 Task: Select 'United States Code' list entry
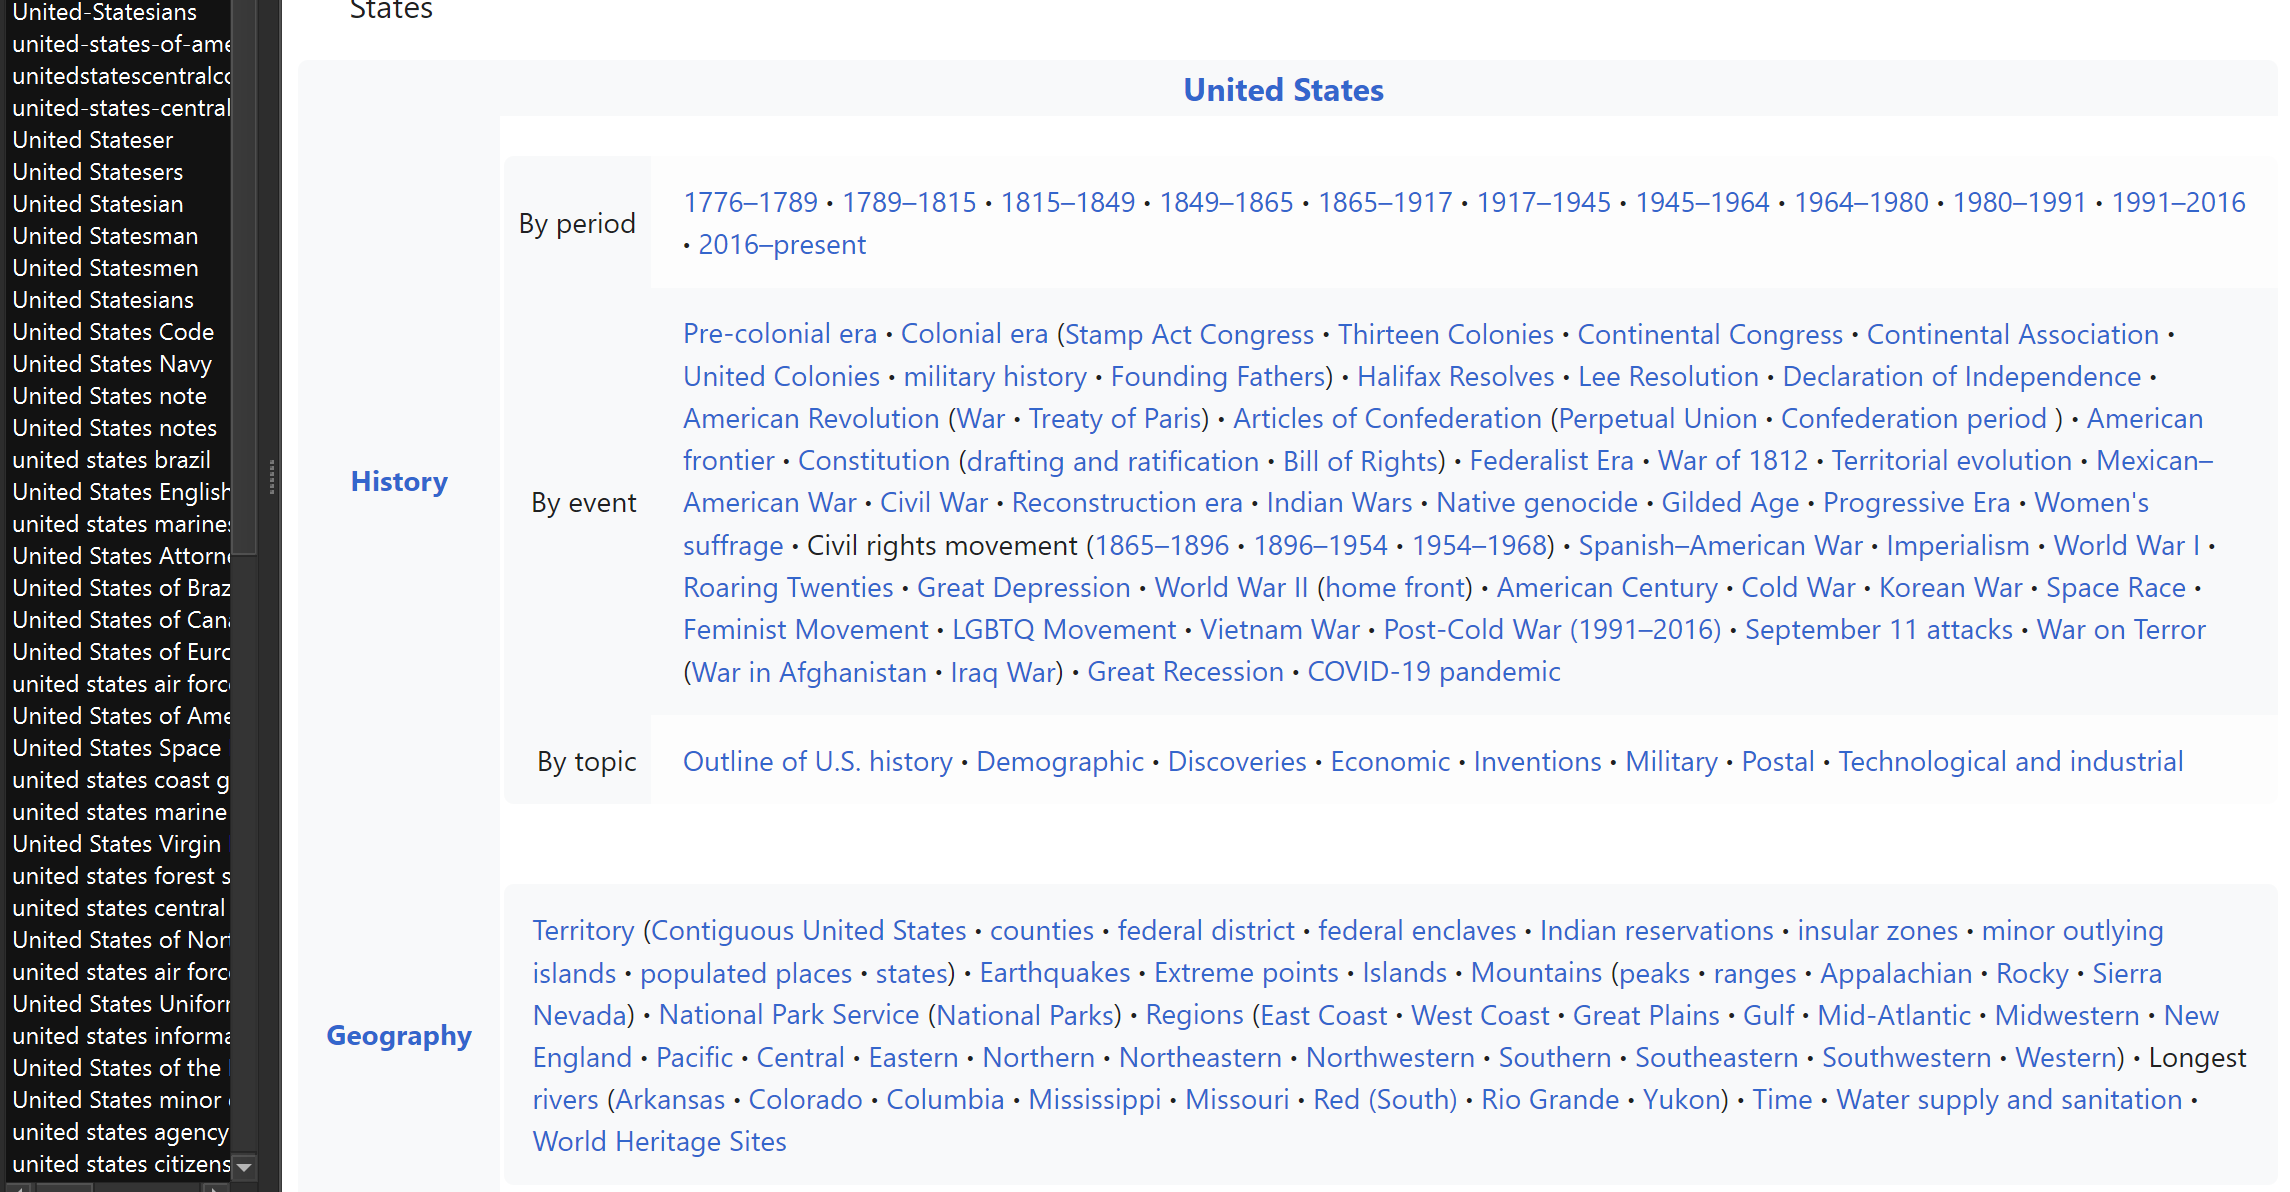click(x=113, y=332)
